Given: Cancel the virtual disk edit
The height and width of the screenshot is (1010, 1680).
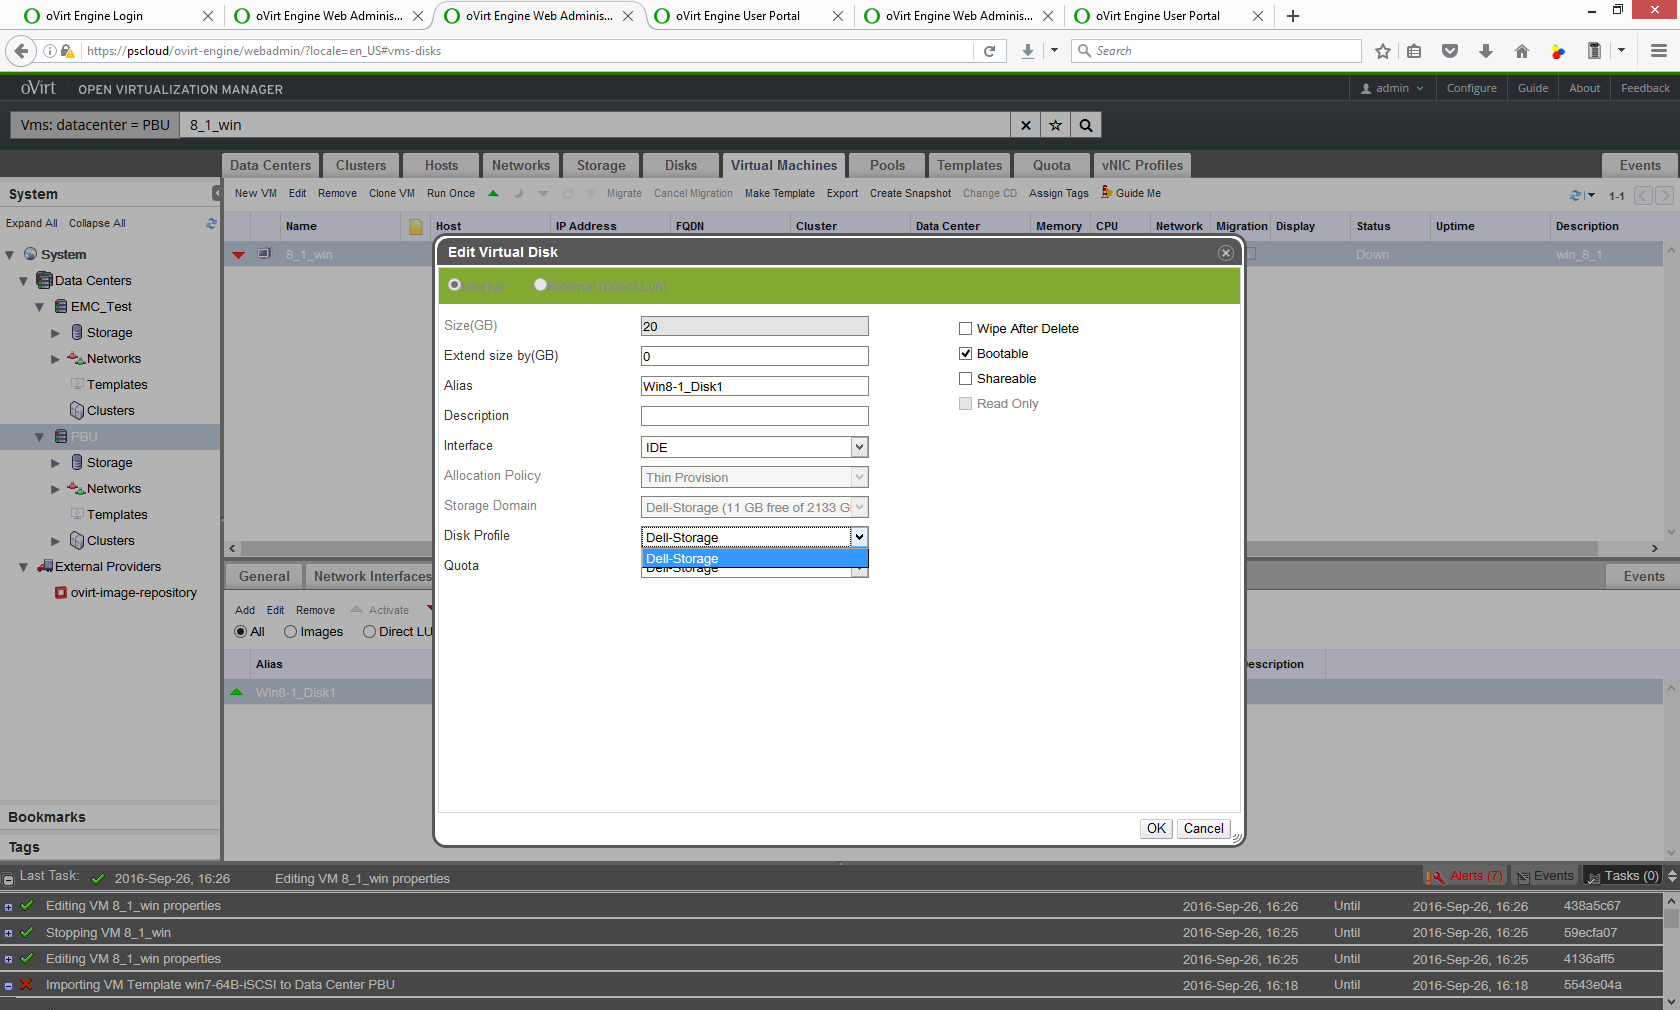Looking at the screenshot, I should click(1203, 828).
